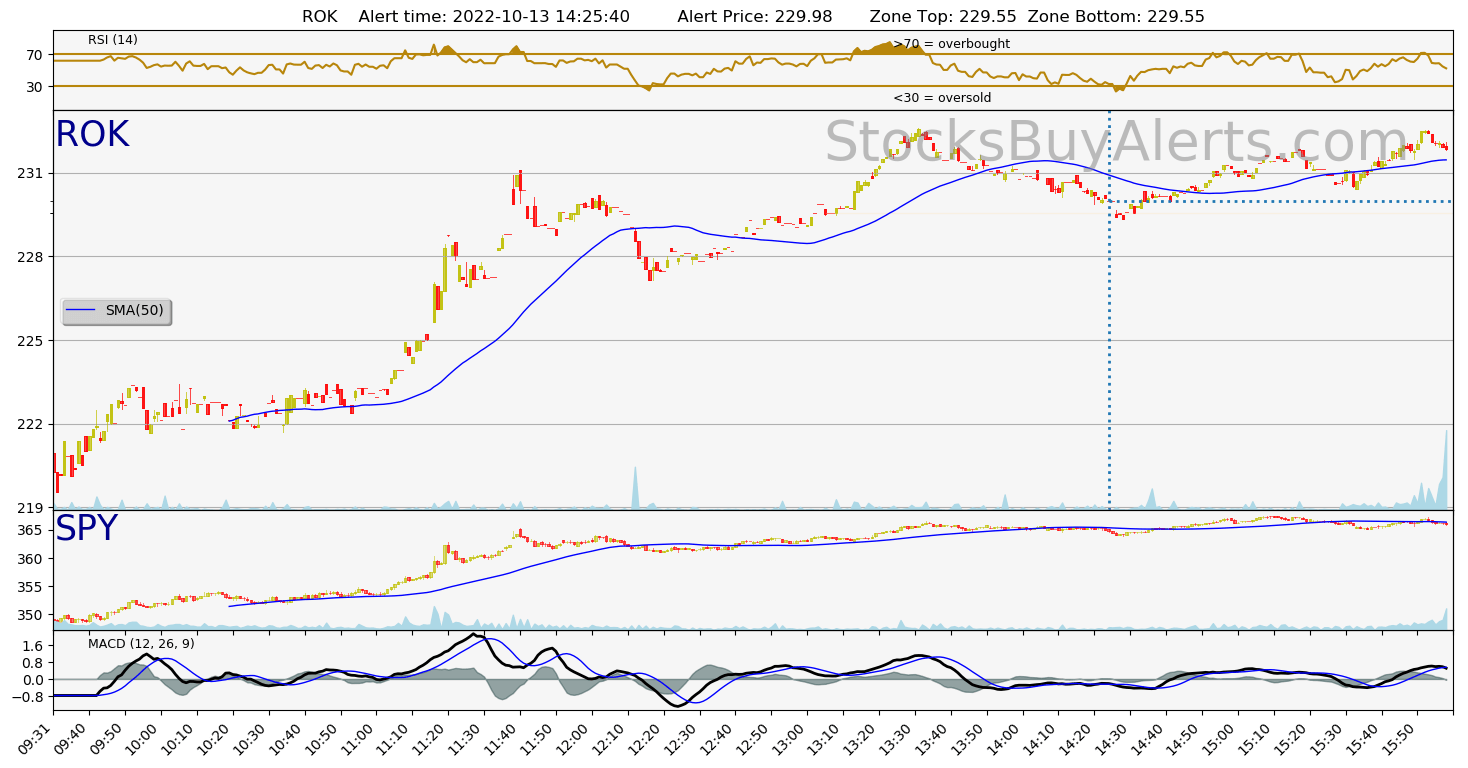The width and height of the screenshot is (1468, 768).
Task: Click the 'Zone Top: 229.55' text in title
Action: click(x=943, y=16)
